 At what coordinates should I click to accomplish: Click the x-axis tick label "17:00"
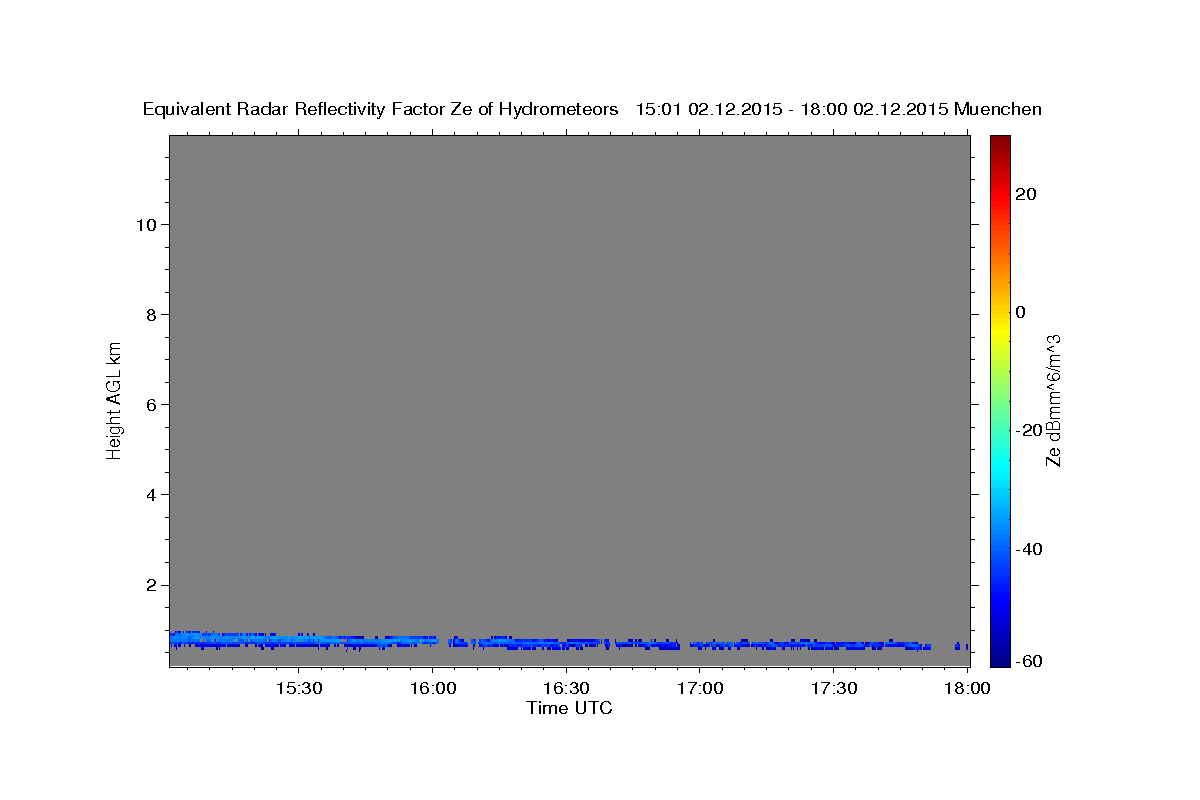pyautogui.click(x=700, y=689)
